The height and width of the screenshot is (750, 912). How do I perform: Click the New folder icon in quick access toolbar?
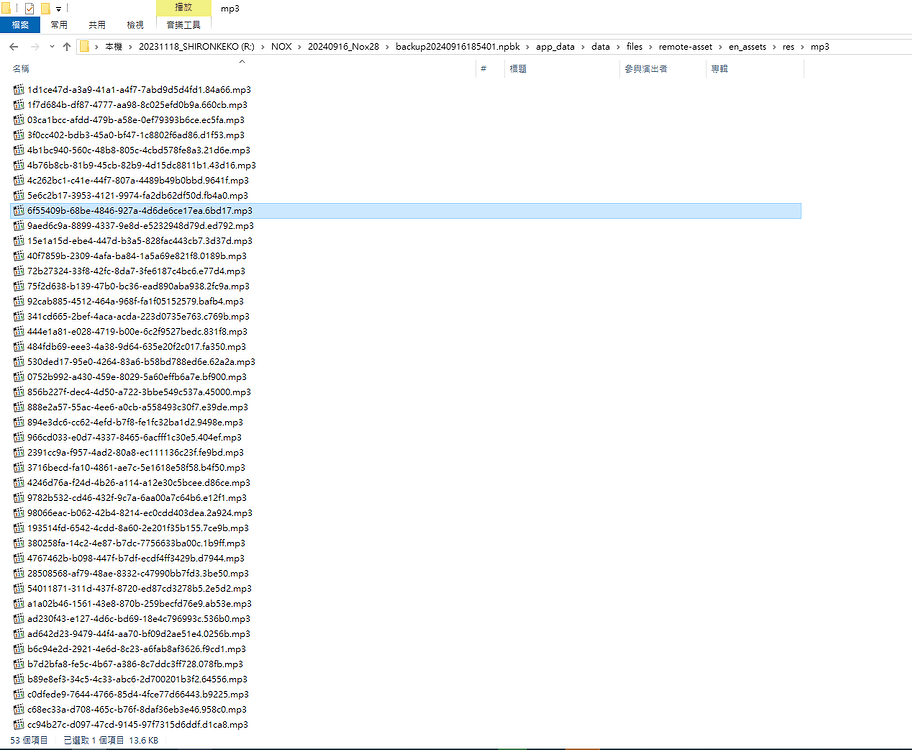[x=45, y=8]
